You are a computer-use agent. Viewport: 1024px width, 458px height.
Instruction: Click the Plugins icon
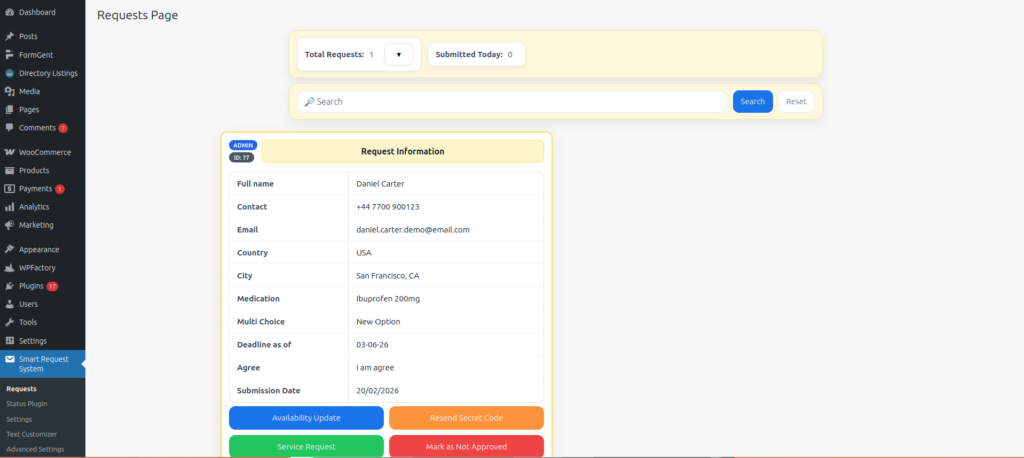[9, 286]
